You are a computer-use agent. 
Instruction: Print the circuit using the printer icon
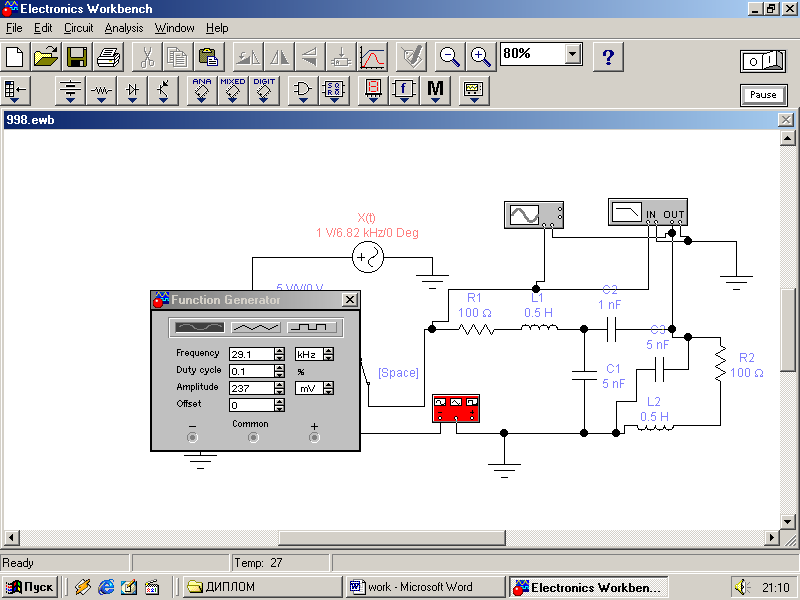108,57
